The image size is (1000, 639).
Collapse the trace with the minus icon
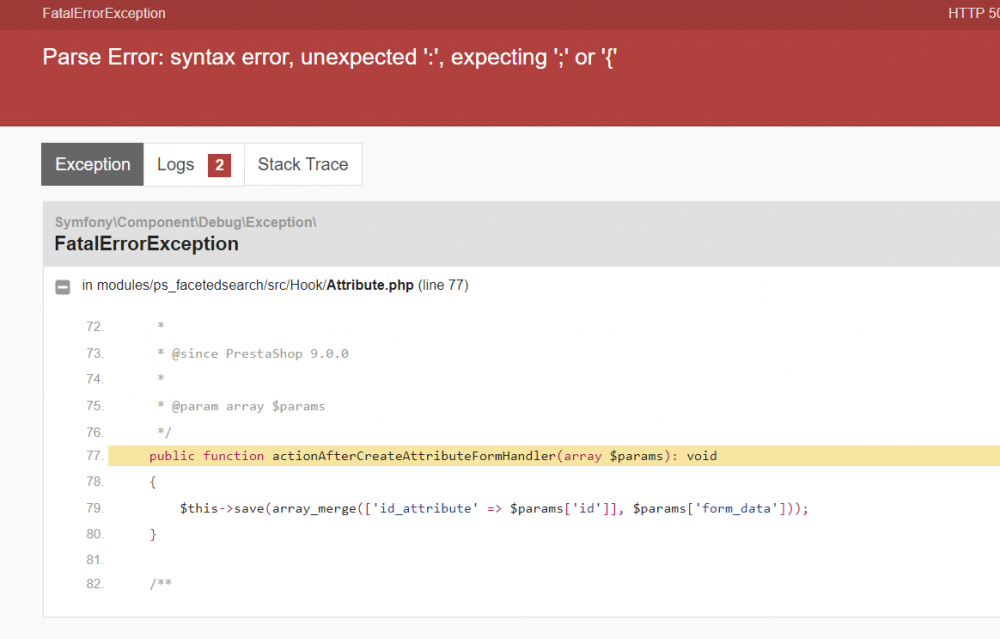tap(62, 286)
